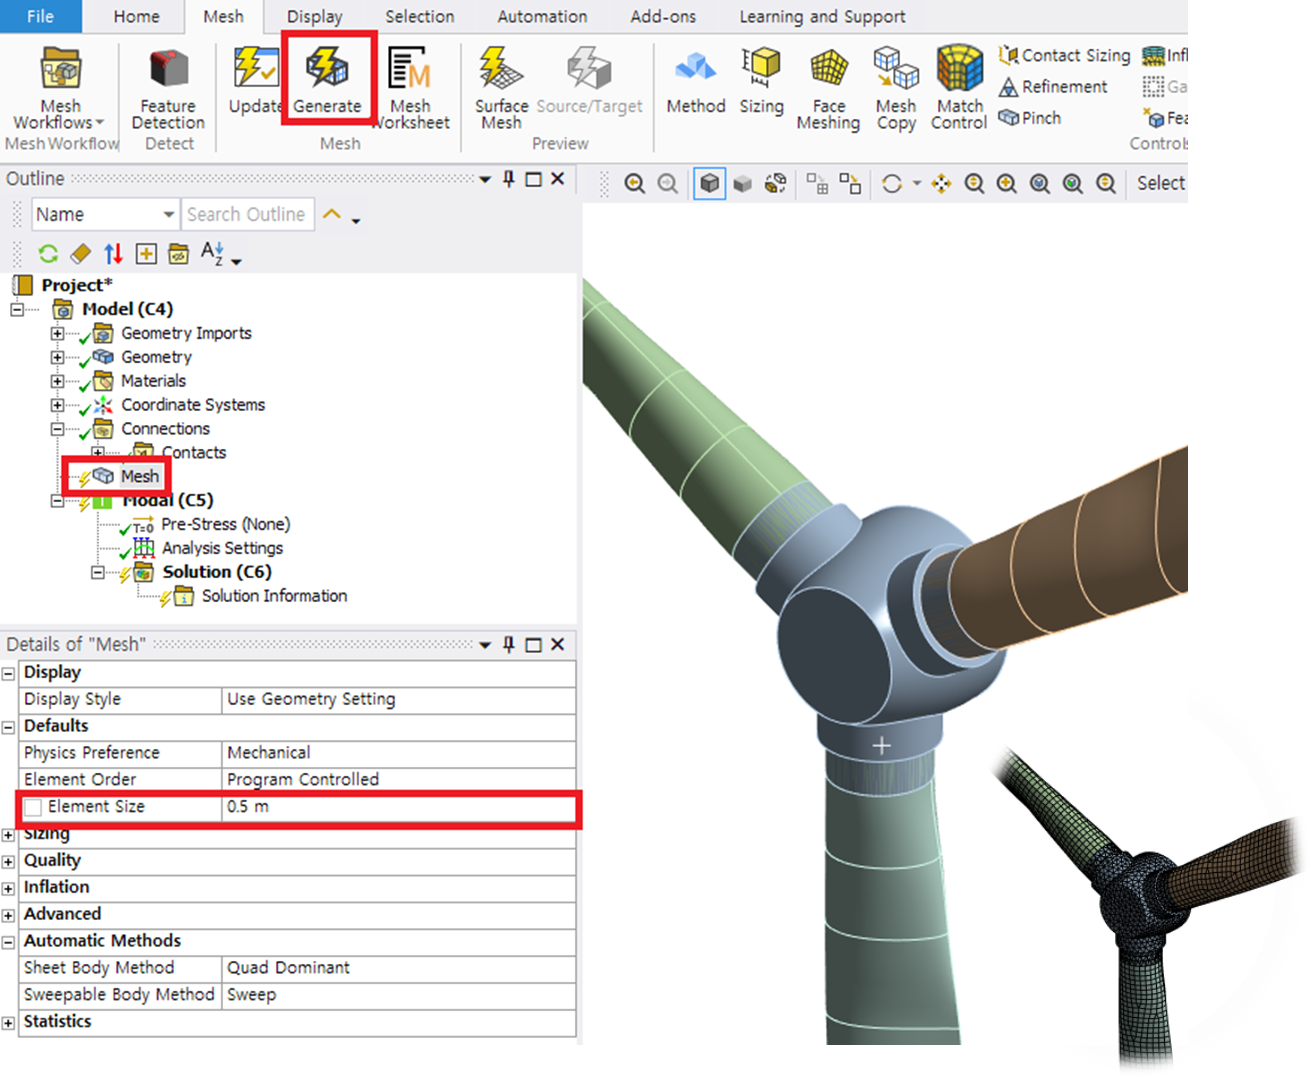The width and height of the screenshot is (1310, 1077).
Task: Switch to the Display ribbon tab
Action: point(314,17)
